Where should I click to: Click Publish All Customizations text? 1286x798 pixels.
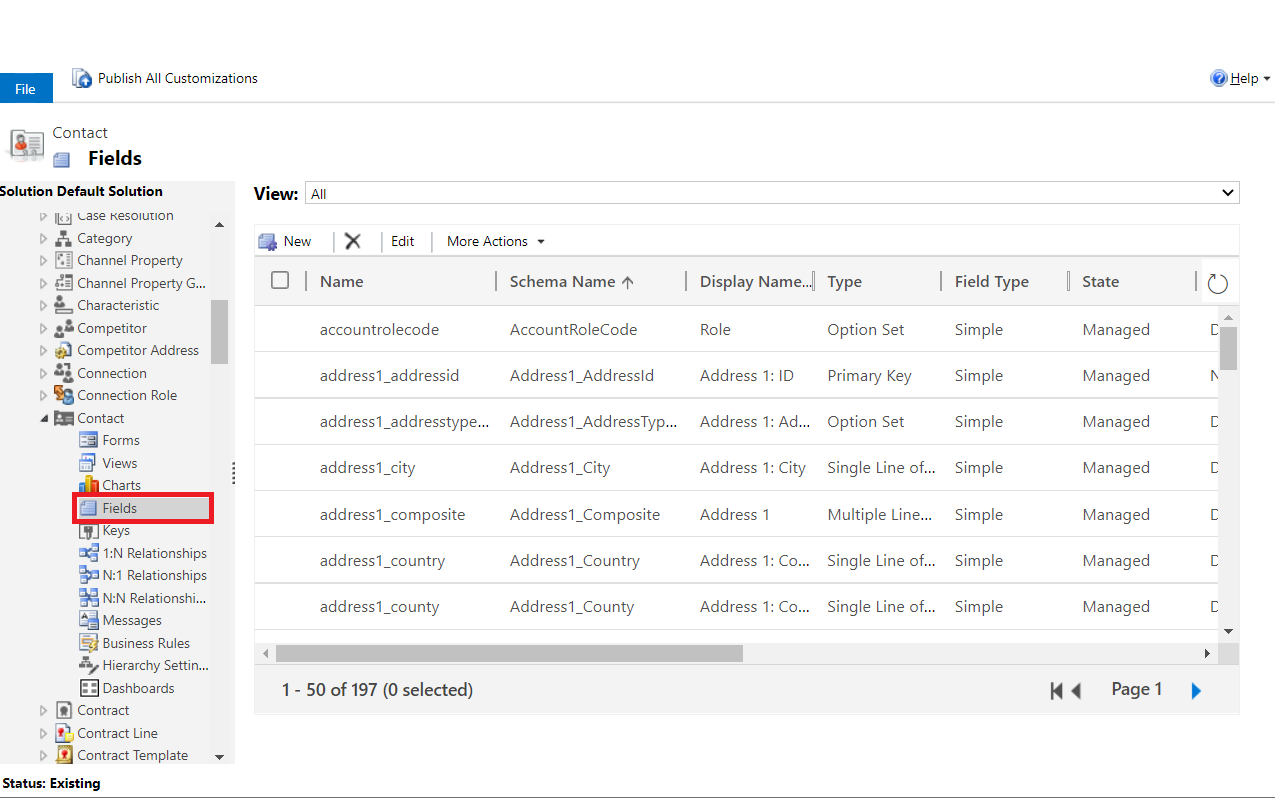point(178,78)
